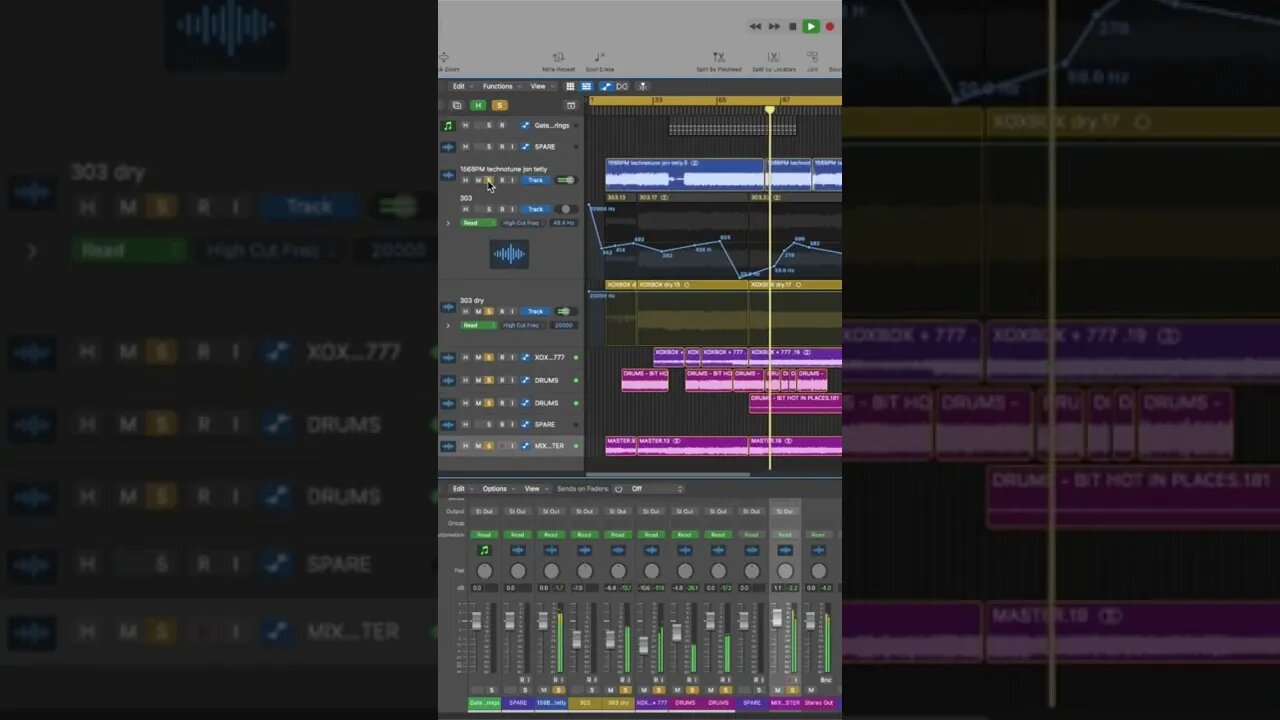Open the Read automation dropdown on Gate...rings mixer strip
The height and width of the screenshot is (720, 1280).
484,535
